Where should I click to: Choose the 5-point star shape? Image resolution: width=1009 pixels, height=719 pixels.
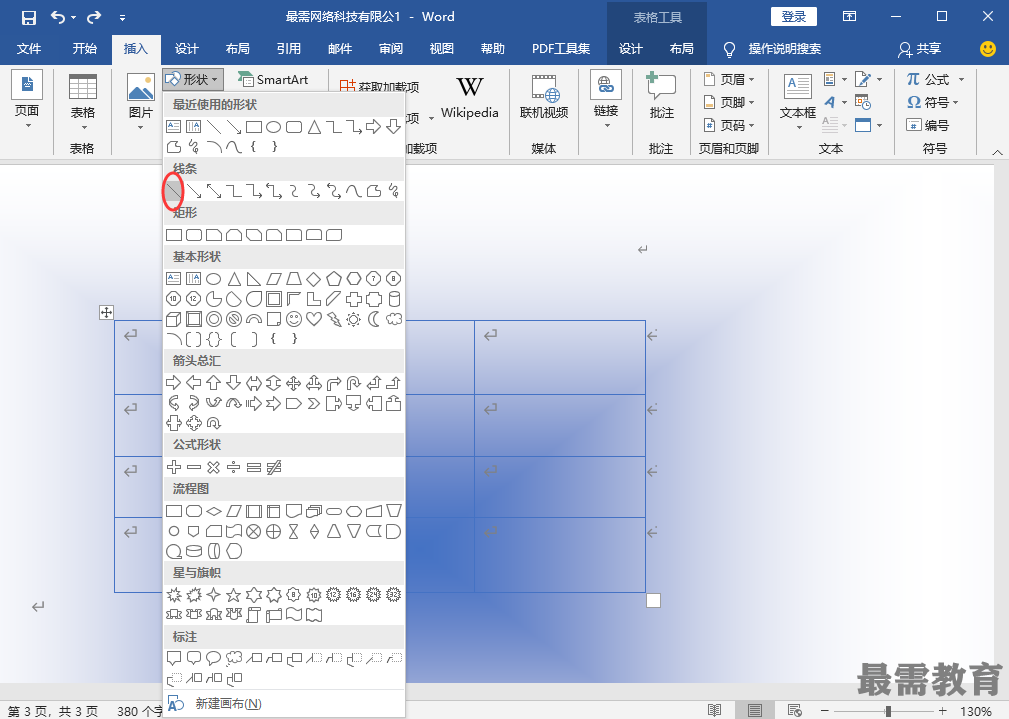tap(234, 595)
